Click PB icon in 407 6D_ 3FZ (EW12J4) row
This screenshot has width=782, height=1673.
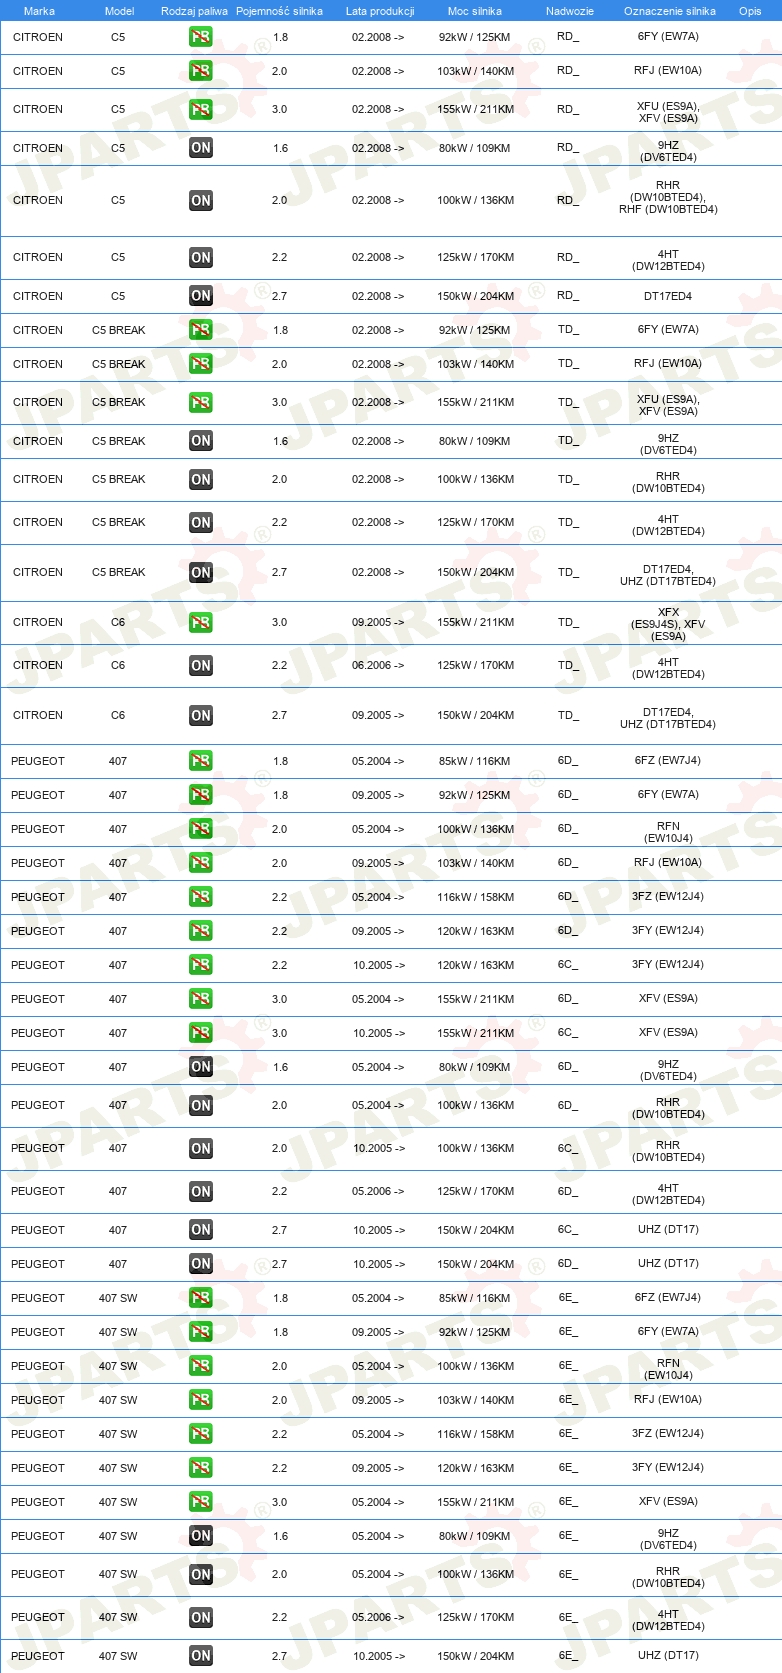coord(201,897)
